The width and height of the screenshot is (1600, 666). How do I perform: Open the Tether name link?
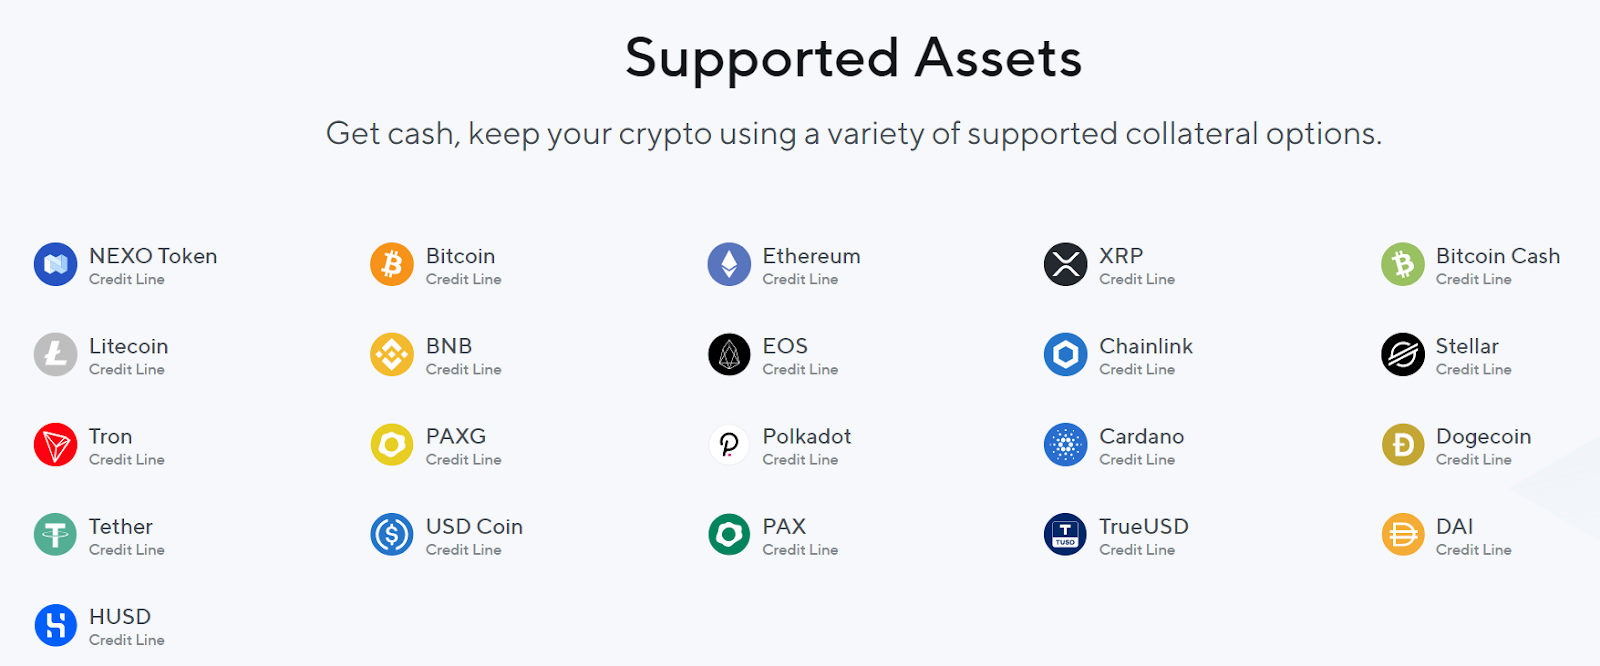[121, 526]
